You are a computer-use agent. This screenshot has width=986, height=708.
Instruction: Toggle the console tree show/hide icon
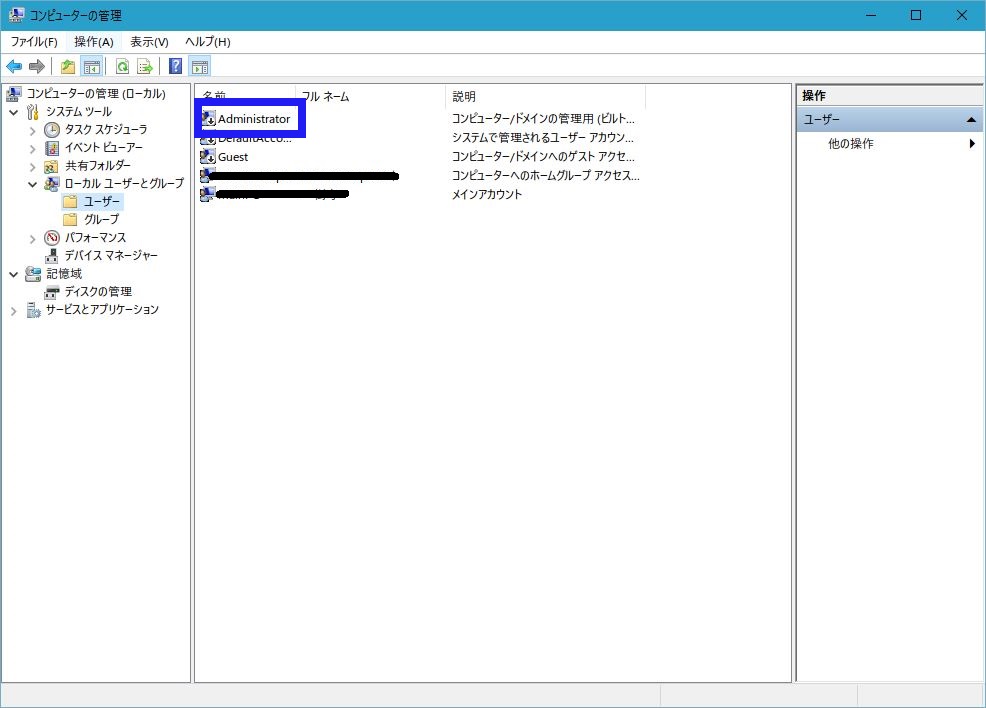click(92, 66)
